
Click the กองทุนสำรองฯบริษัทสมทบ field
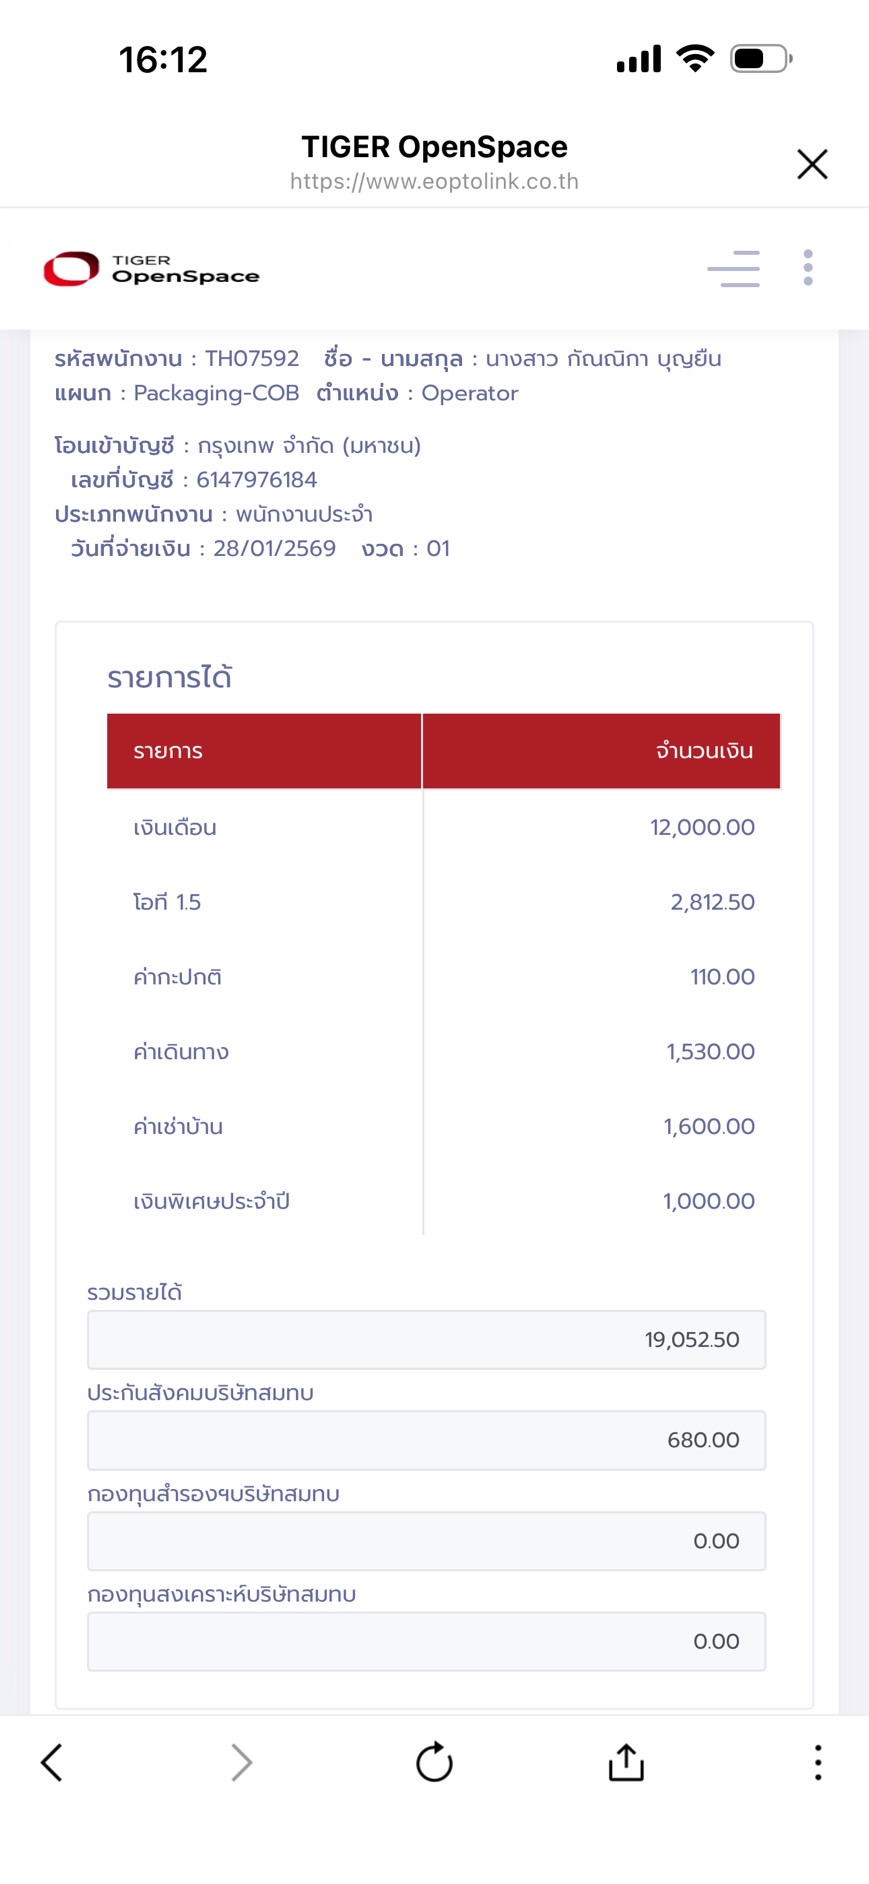(x=426, y=1541)
